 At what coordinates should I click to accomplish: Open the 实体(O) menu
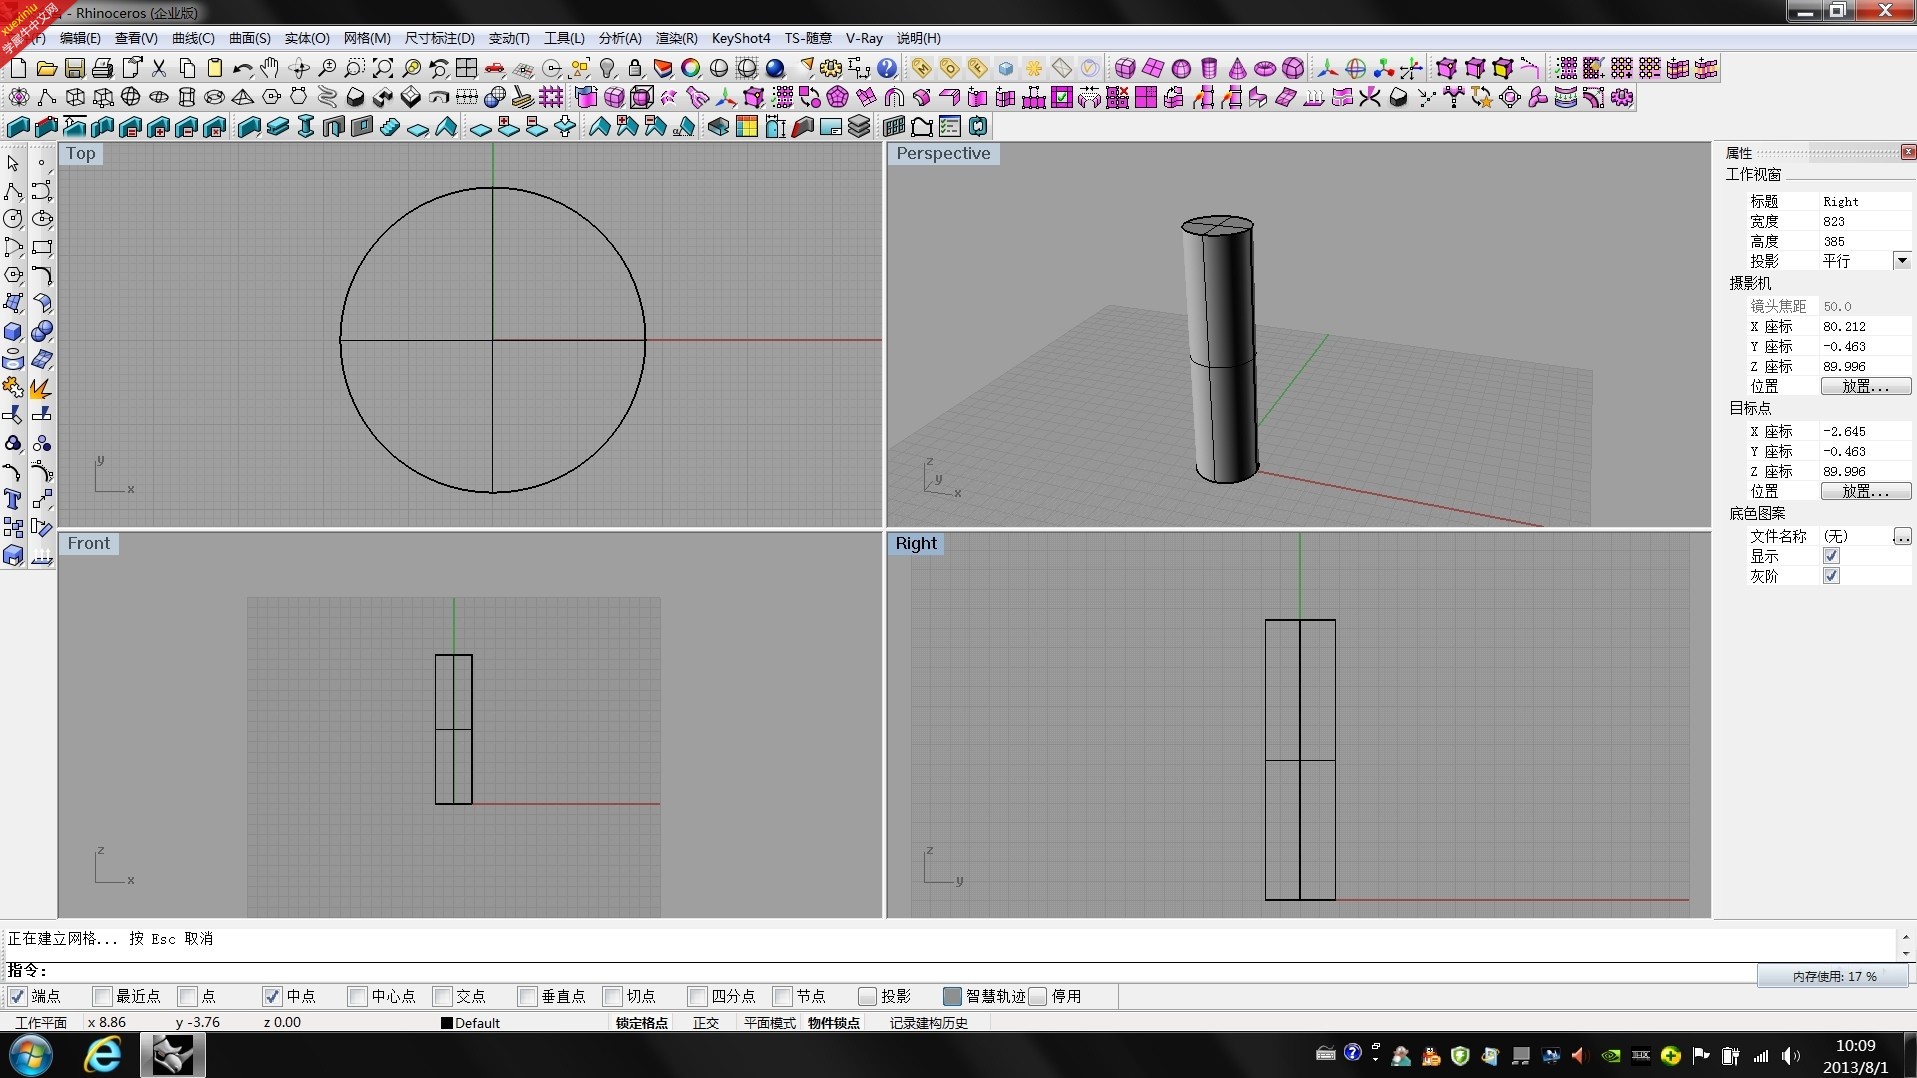click(307, 38)
